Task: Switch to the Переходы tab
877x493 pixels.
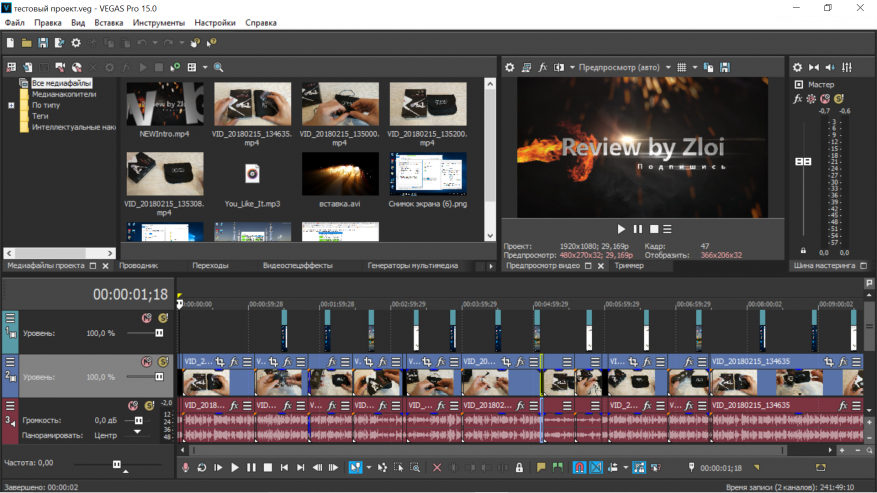Action: tap(210, 266)
